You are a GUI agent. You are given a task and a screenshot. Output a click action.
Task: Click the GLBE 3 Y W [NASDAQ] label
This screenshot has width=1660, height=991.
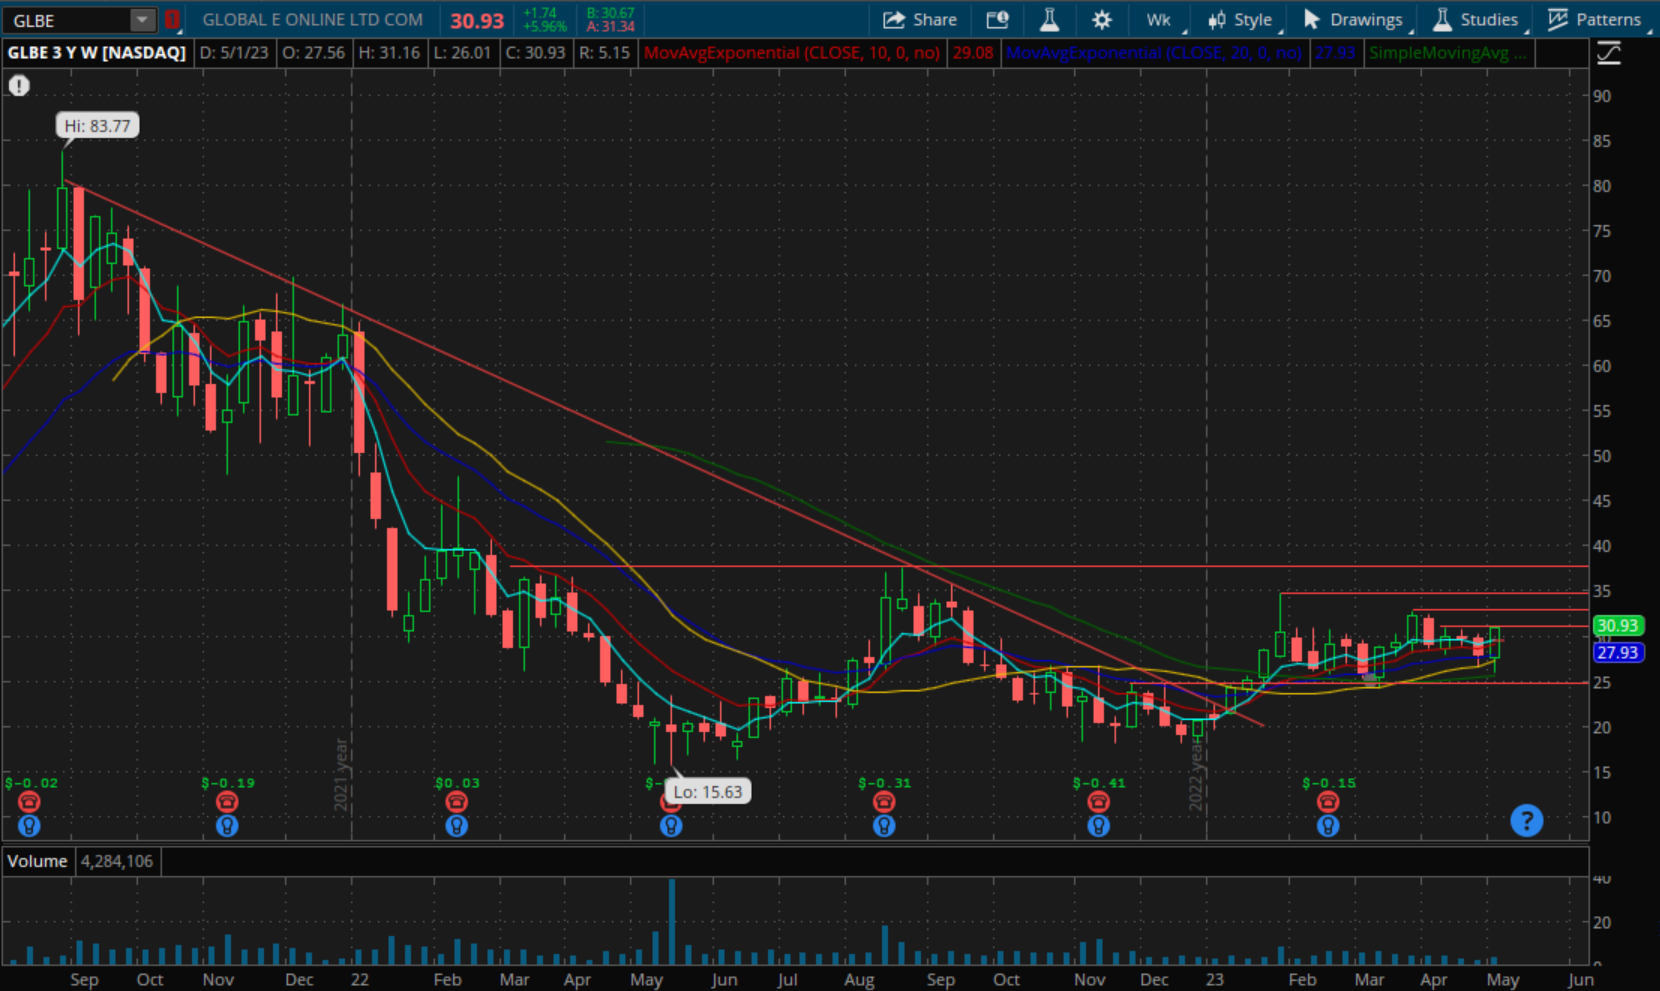tap(96, 53)
